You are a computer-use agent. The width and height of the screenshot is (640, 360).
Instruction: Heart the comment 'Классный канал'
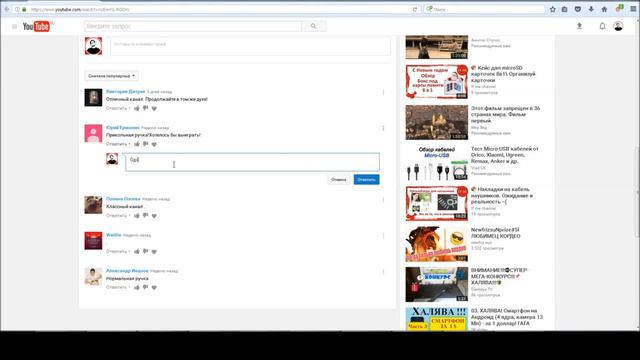(x=154, y=216)
